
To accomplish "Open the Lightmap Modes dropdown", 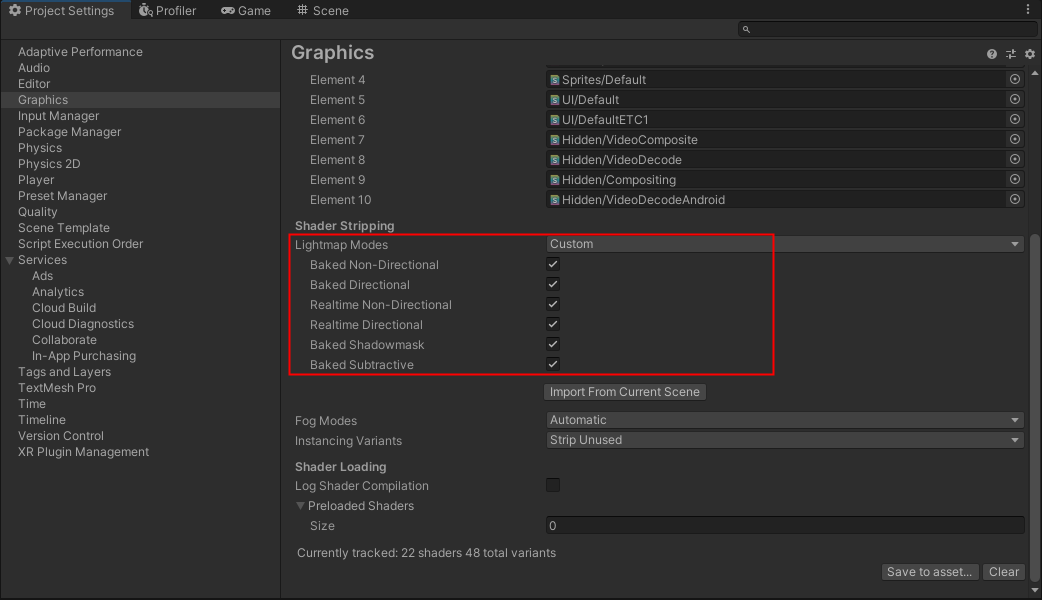I will pyautogui.click(x=785, y=244).
